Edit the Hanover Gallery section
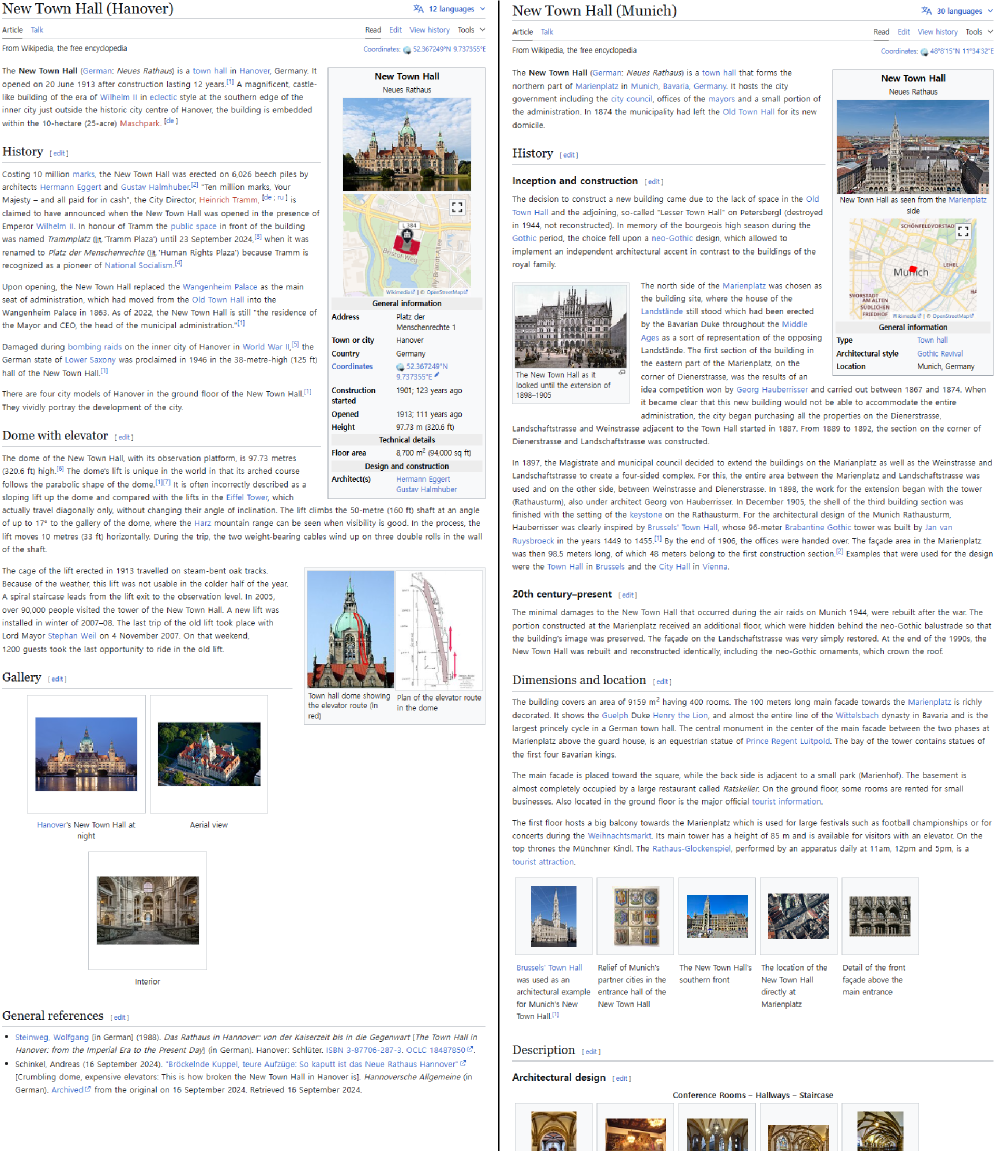This screenshot has width=996, height=1151. tap(57, 679)
